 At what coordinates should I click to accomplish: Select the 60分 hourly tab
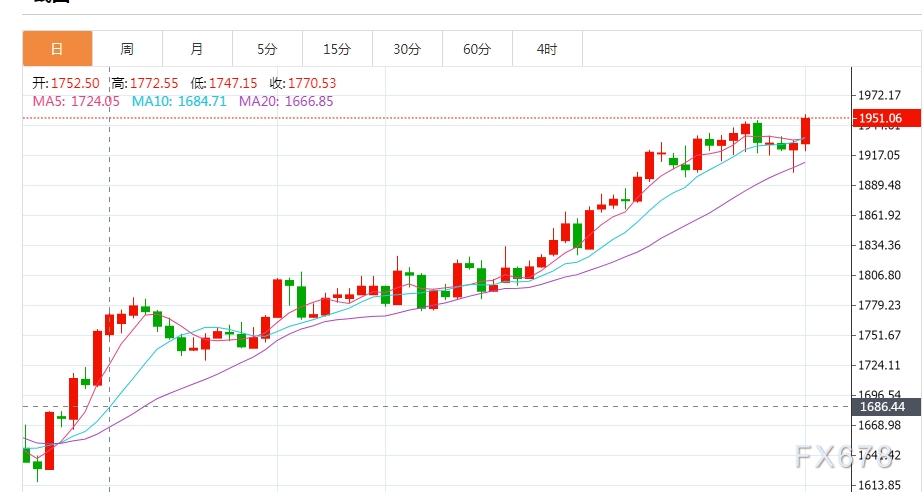coord(477,49)
